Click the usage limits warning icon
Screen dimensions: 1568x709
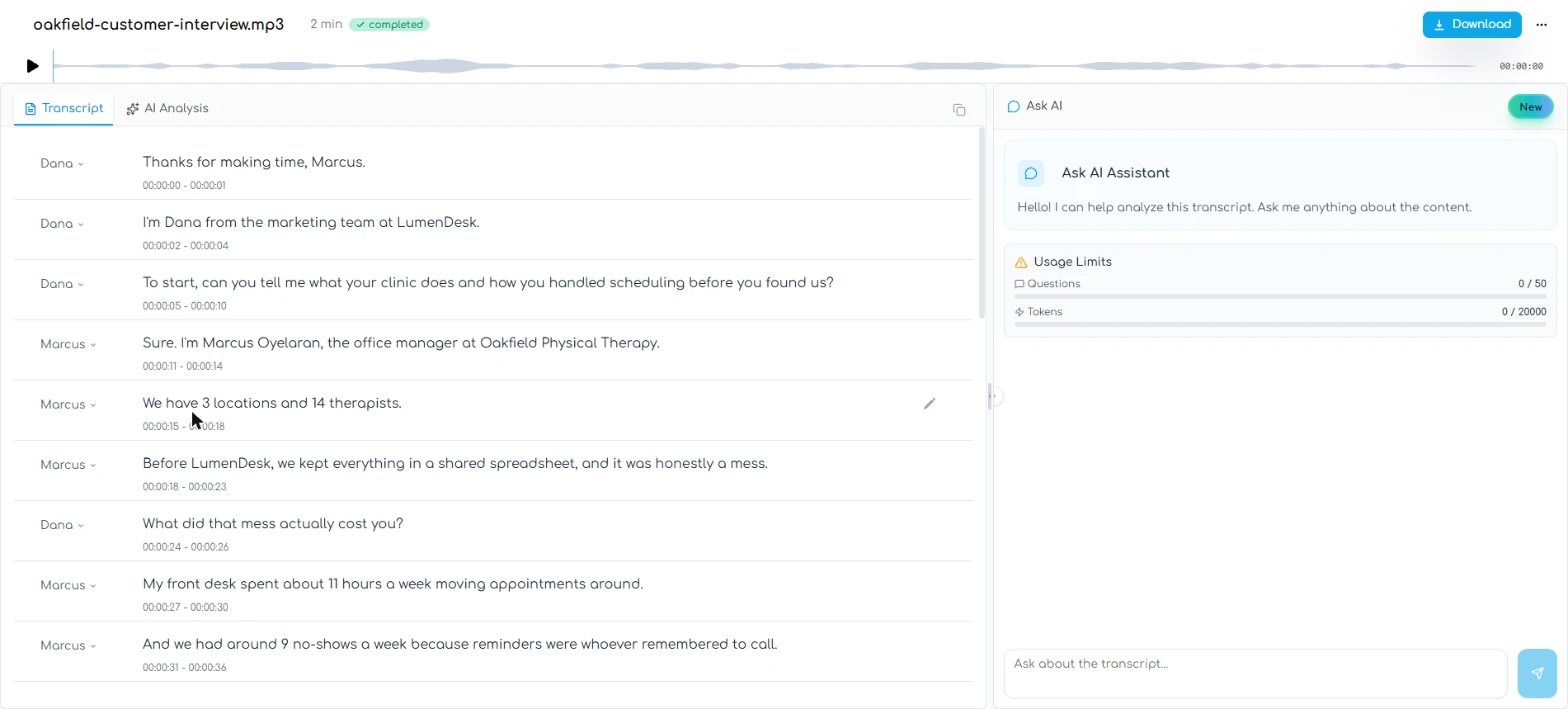(x=1021, y=262)
